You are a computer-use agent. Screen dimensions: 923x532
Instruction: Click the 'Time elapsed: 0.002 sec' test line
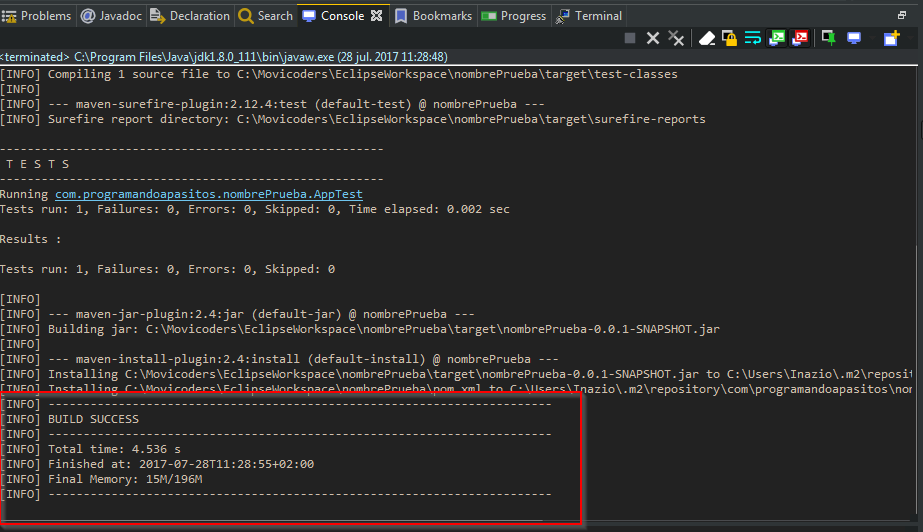[255, 209]
